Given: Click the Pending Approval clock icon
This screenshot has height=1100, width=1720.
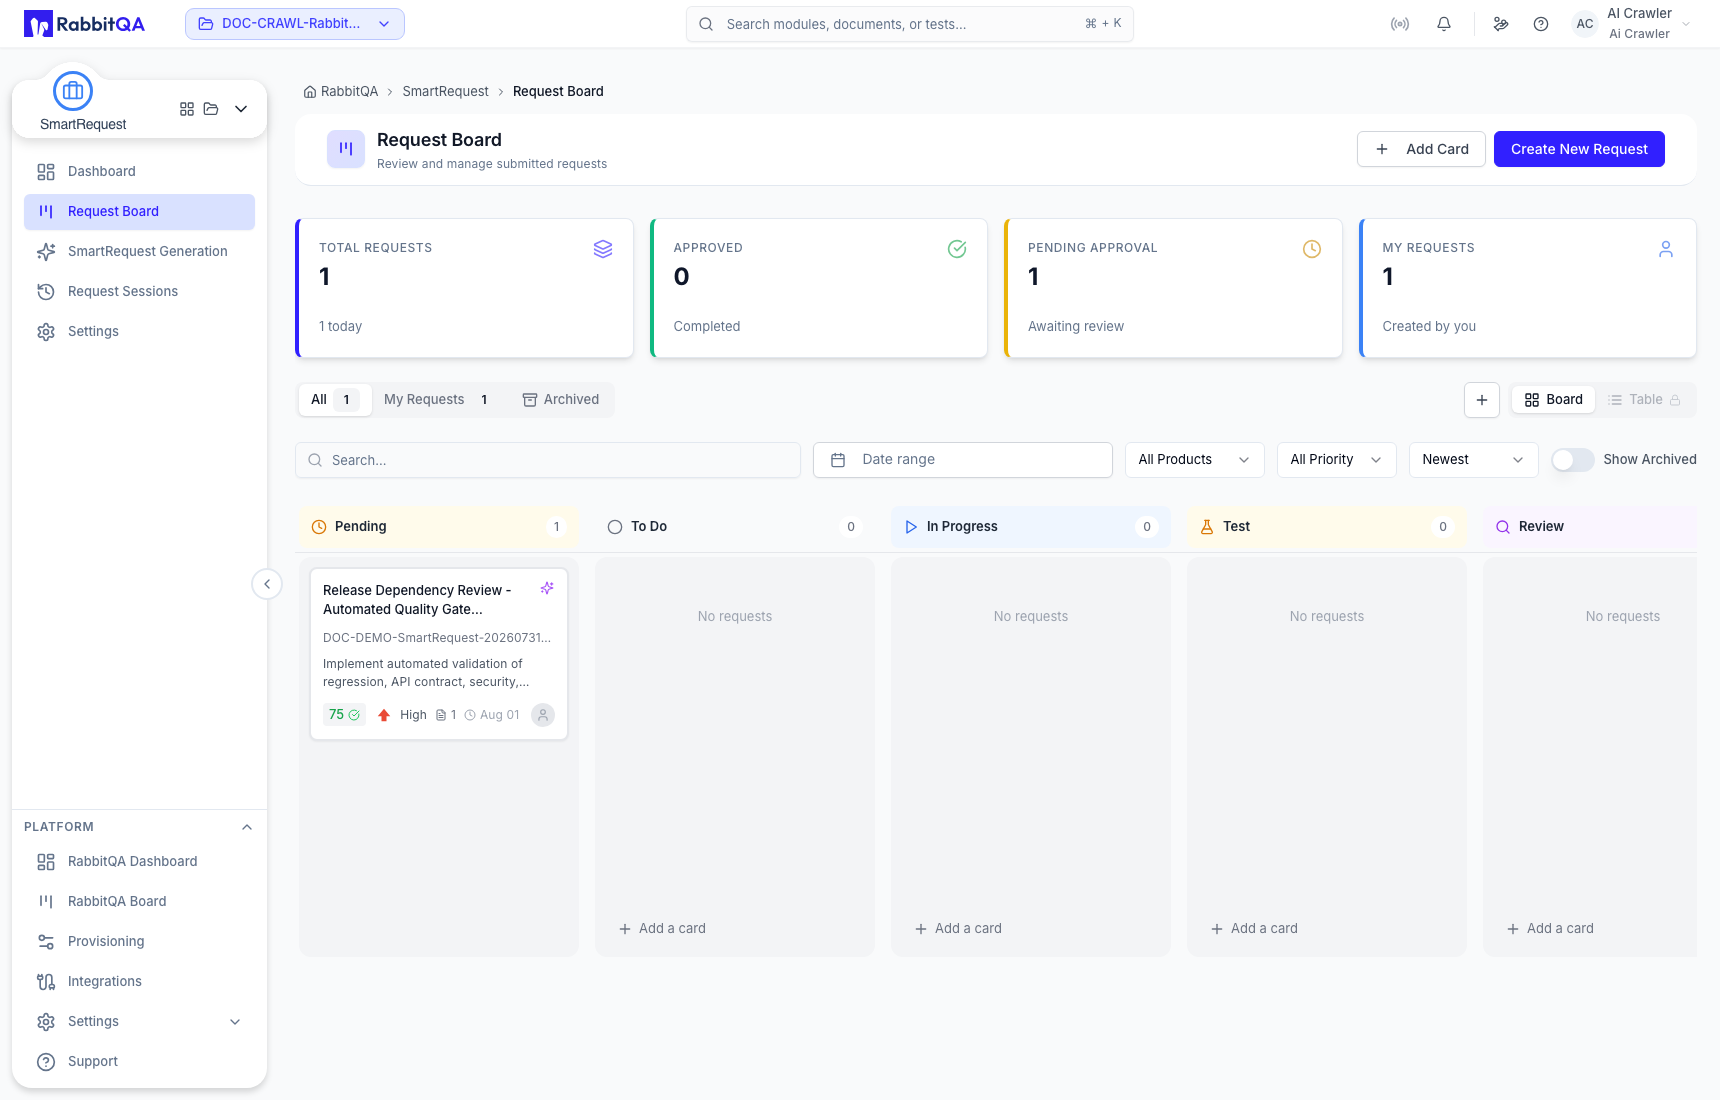Looking at the screenshot, I should coord(1312,249).
